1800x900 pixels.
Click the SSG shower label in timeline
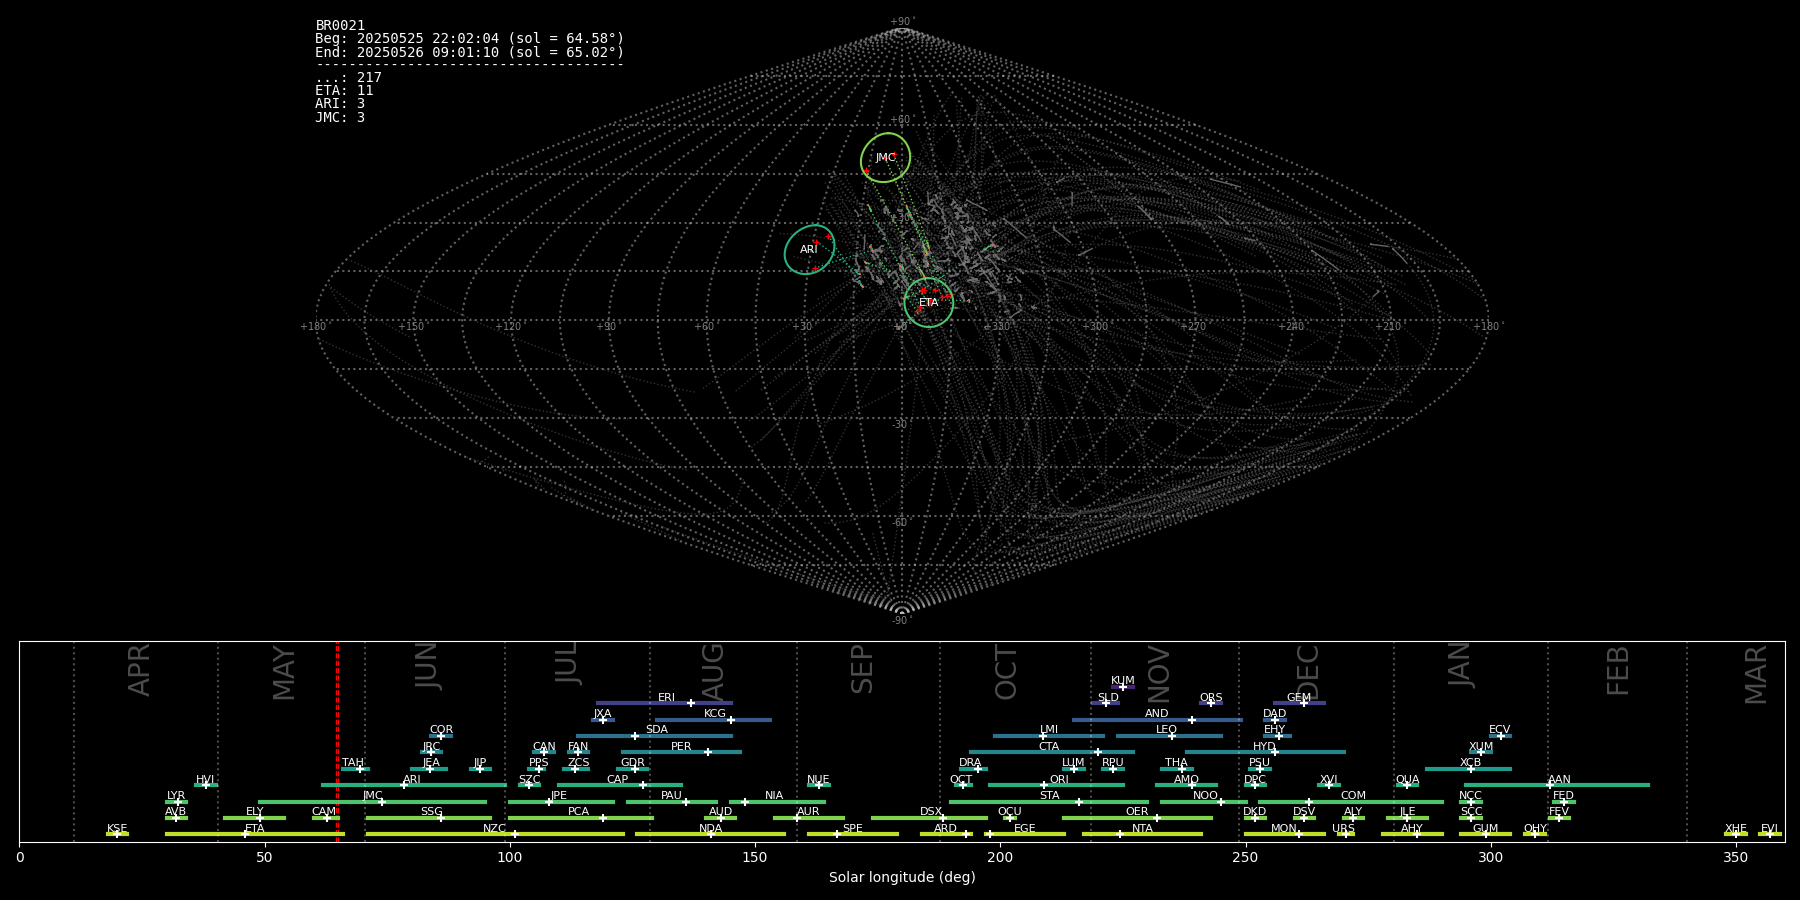431,812
